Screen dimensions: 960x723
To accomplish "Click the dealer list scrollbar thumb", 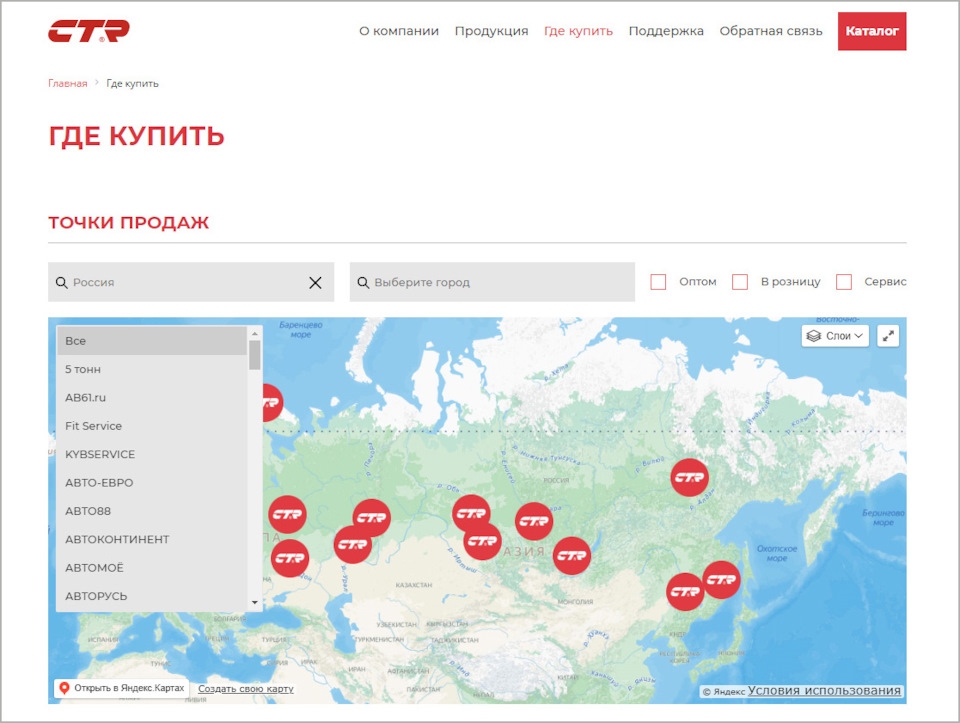I will pyautogui.click(x=255, y=355).
